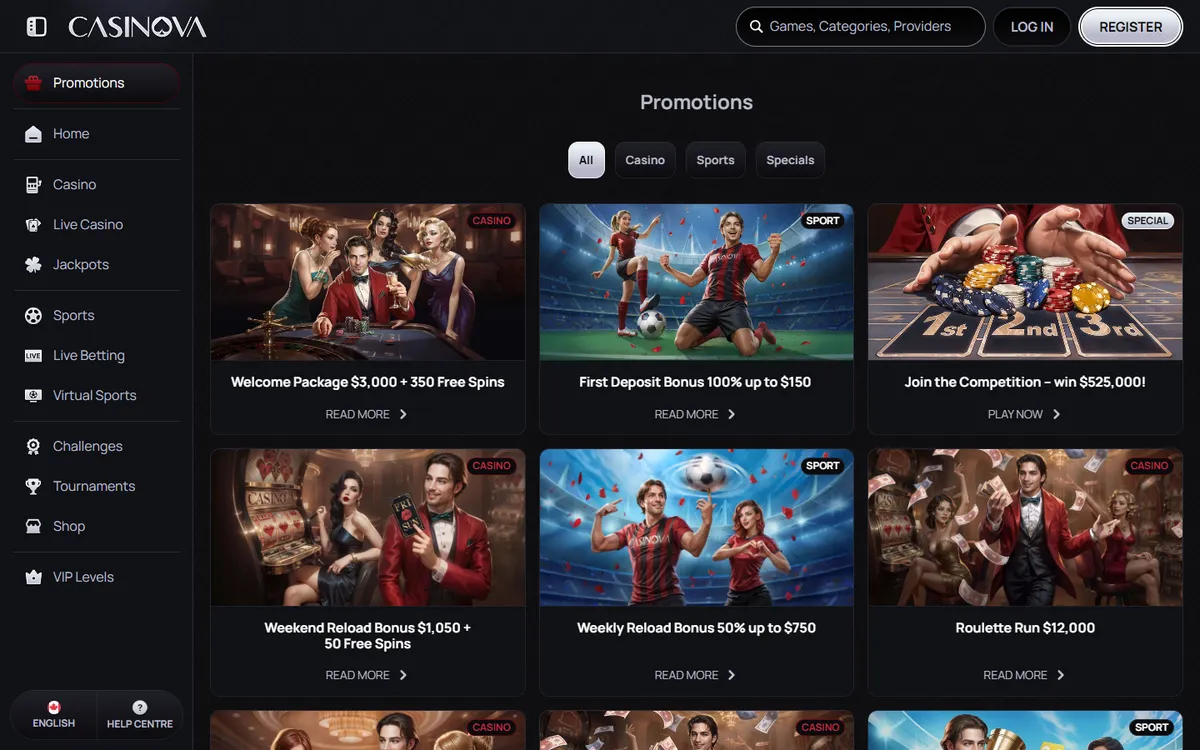Open the Help Centre
This screenshot has width=1200, height=750.
pyautogui.click(x=140, y=715)
